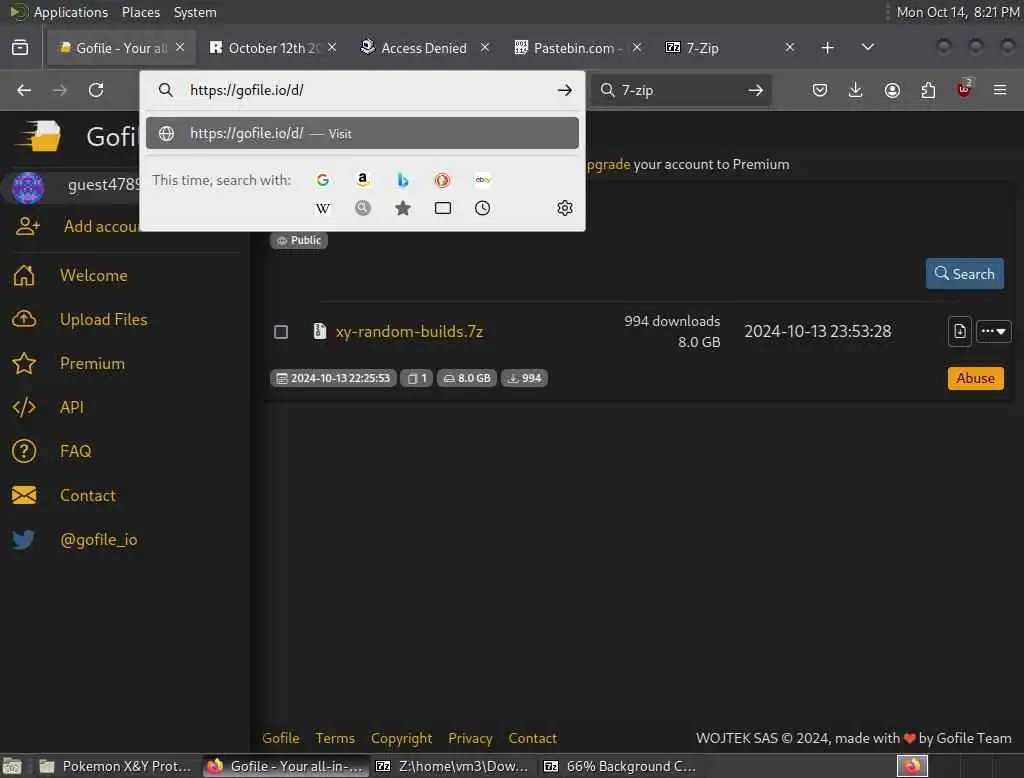Close the Pastebin.com tab
Image resolution: width=1024 pixels, height=778 pixels.
[x=637, y=47]
